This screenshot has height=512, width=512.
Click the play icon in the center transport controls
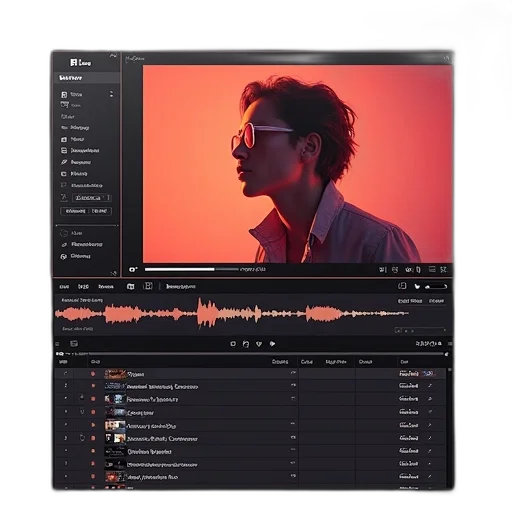(x=272, y=344)
